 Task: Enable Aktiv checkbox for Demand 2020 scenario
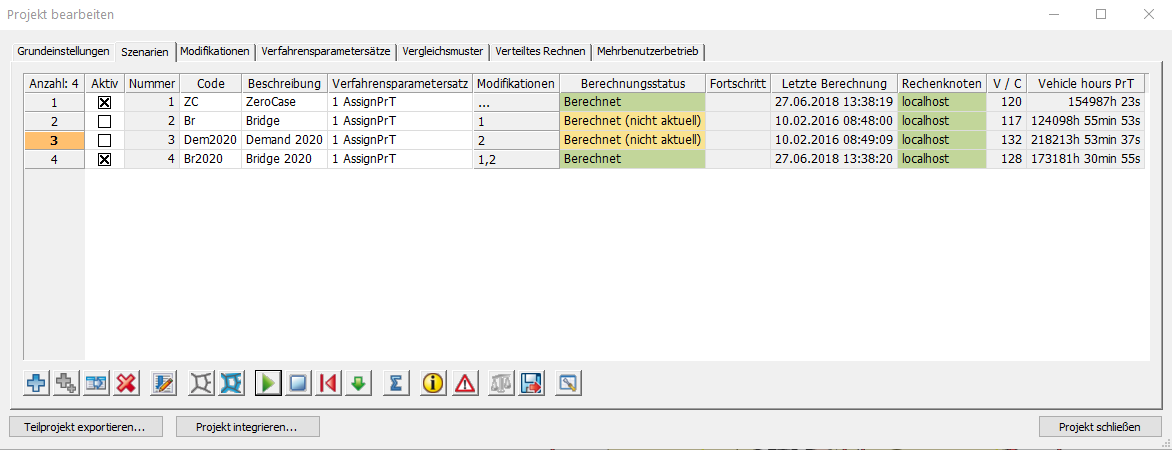[x=104, y=140]
